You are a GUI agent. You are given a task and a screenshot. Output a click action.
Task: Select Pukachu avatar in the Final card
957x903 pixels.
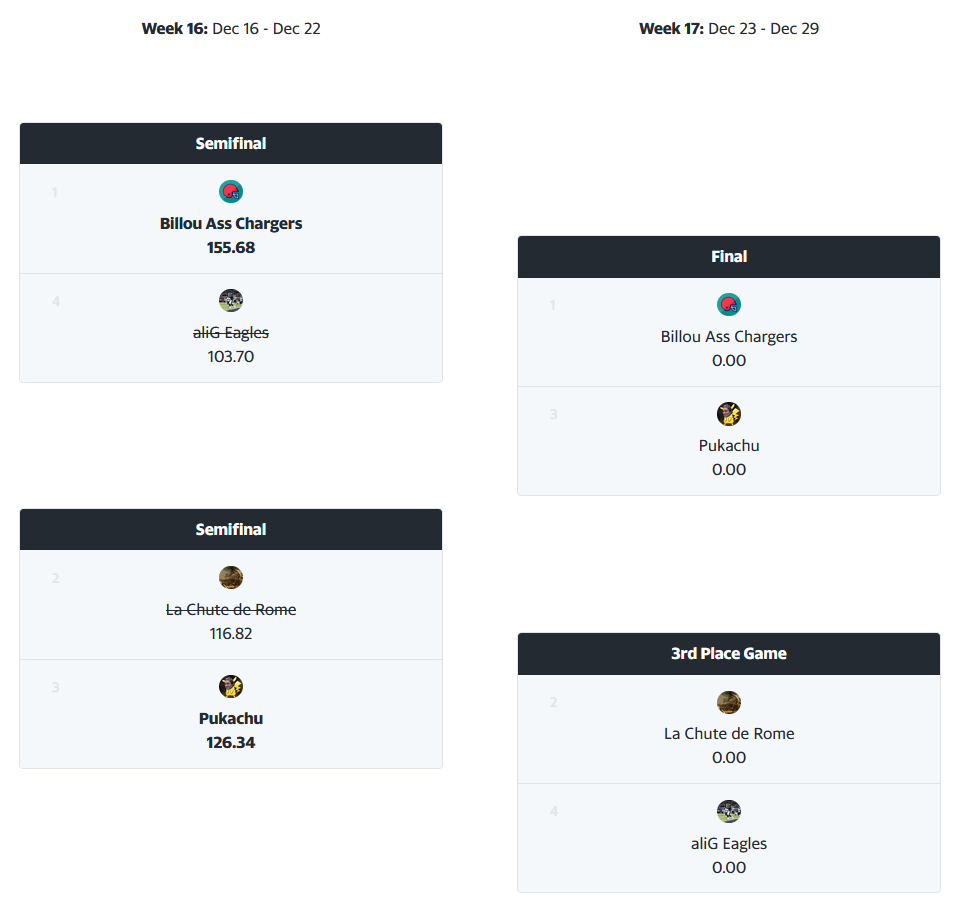pyautogui.click(x=729, y=414)
